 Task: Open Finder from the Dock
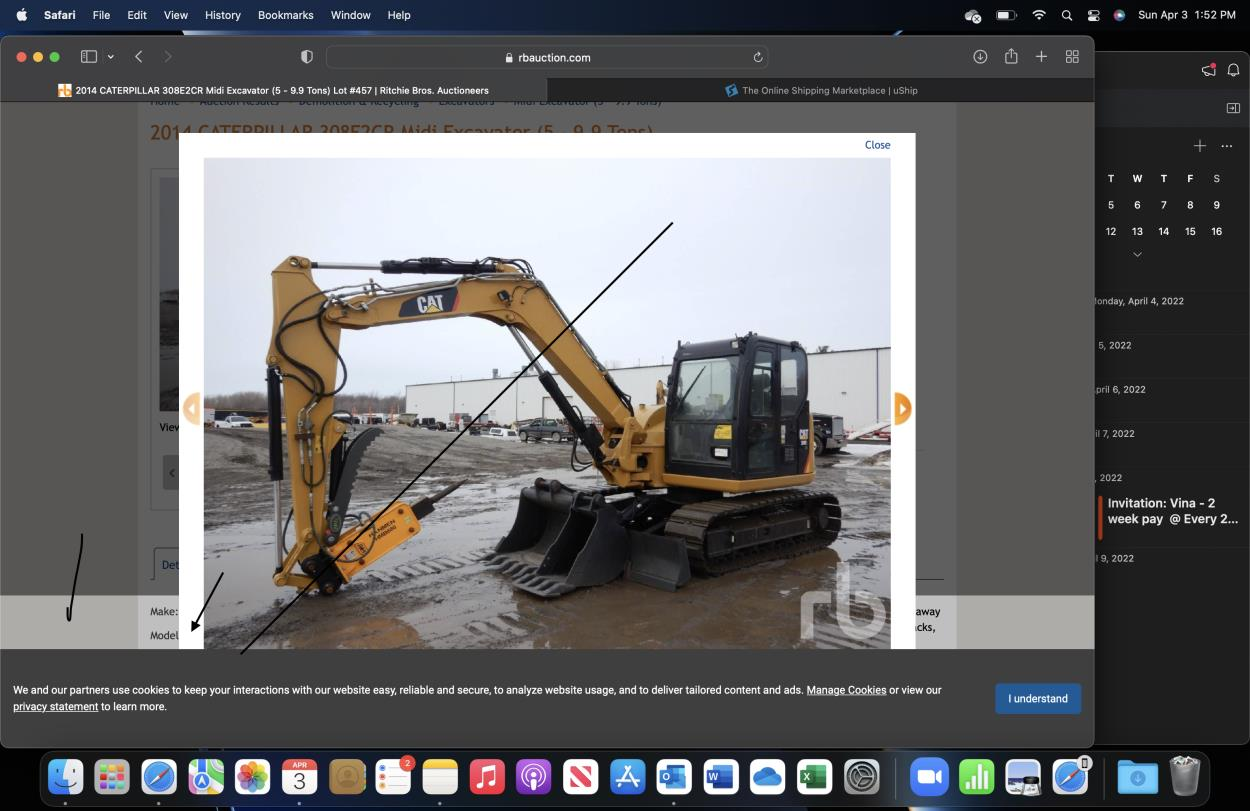66,777
